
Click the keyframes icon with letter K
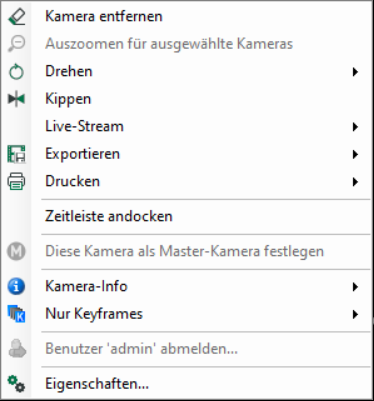click(x=16, y=314)
